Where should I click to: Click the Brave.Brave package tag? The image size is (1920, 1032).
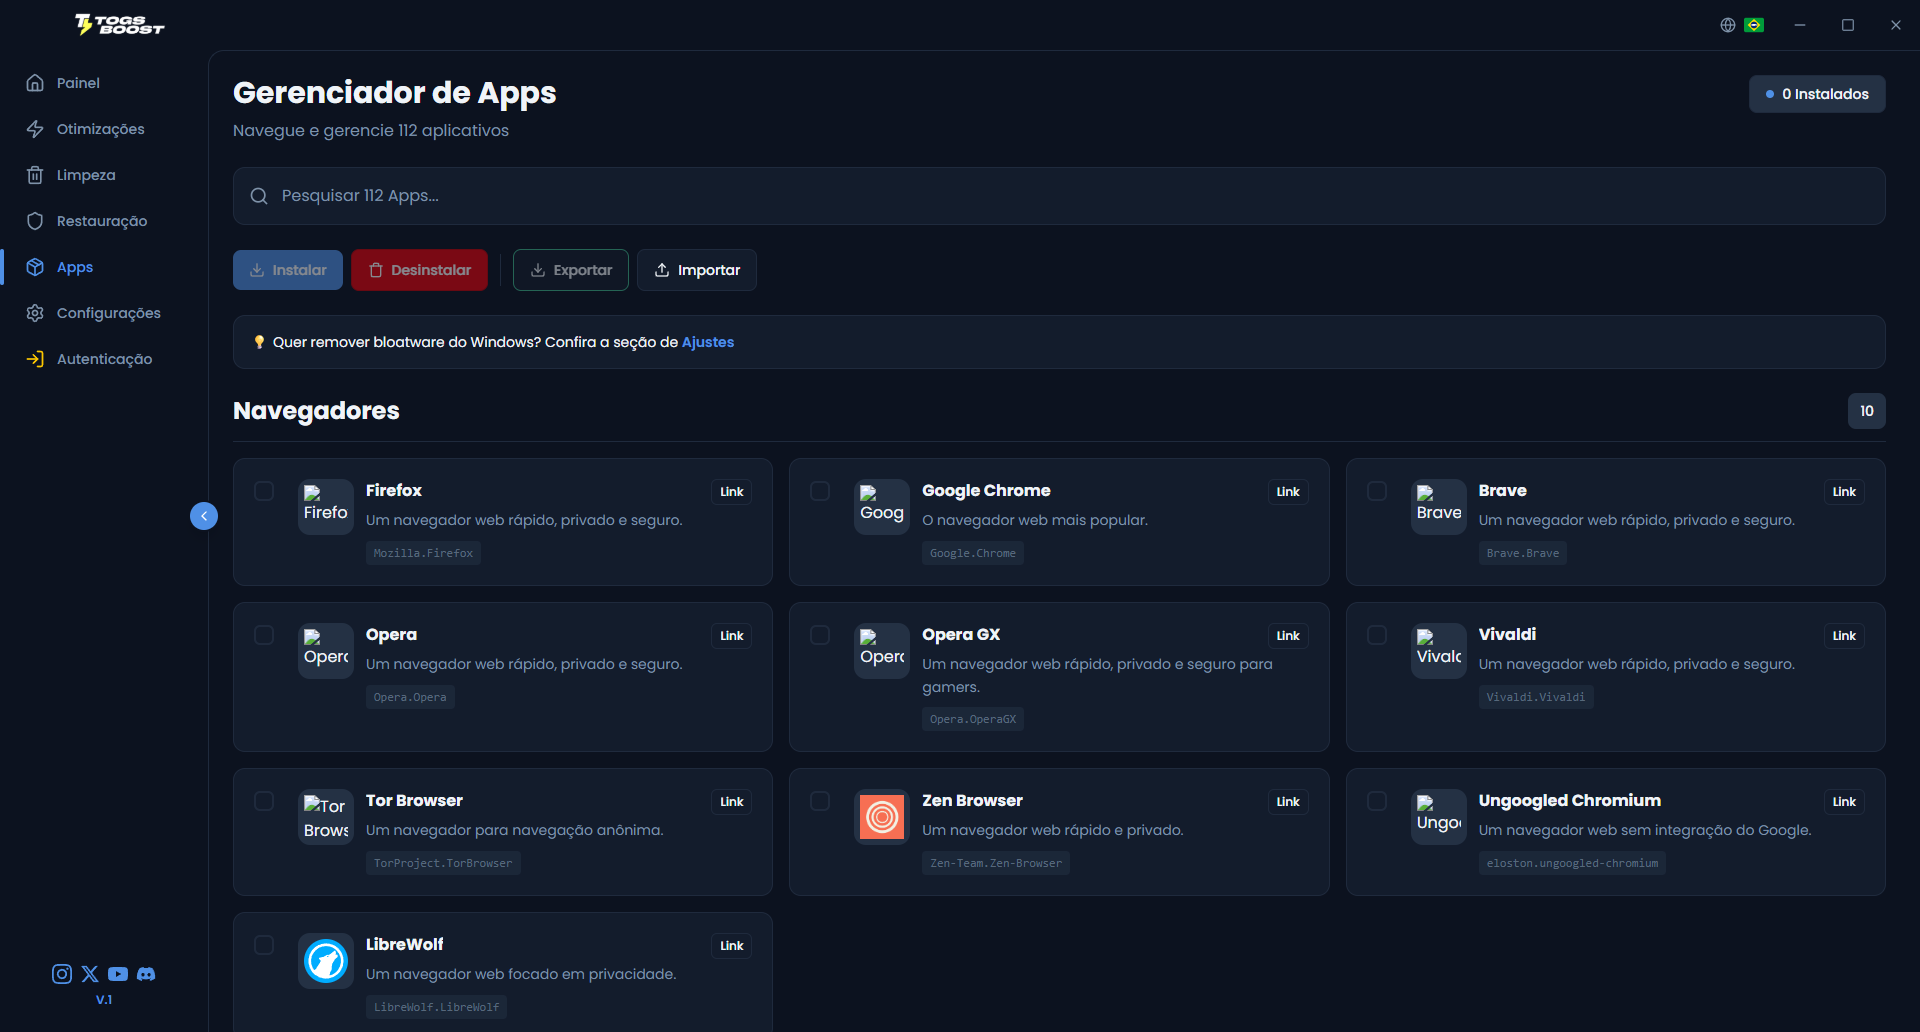tap(1522, 553)
